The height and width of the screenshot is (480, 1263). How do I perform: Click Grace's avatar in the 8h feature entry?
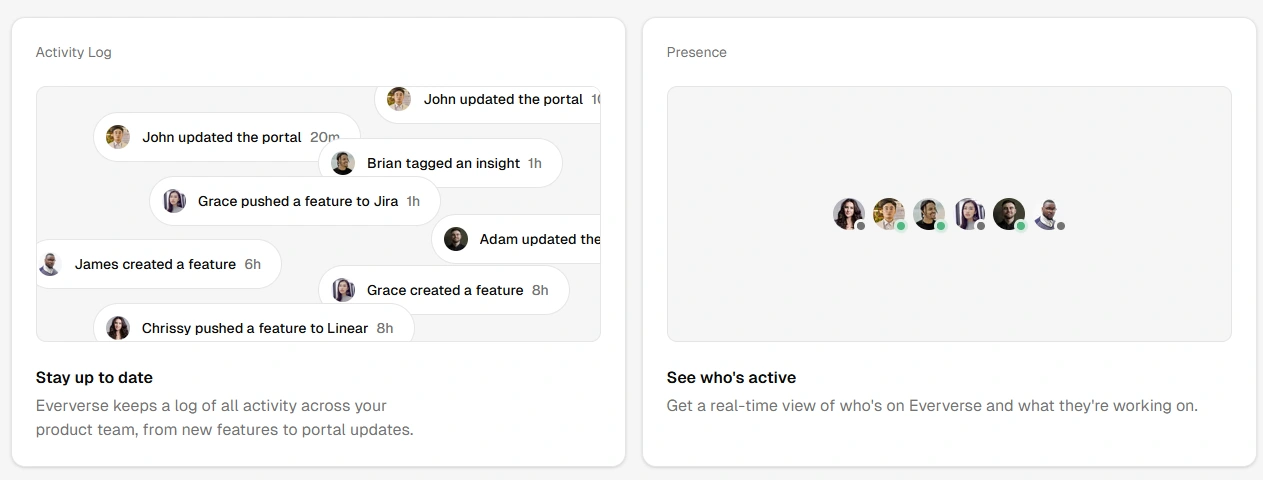343,290
